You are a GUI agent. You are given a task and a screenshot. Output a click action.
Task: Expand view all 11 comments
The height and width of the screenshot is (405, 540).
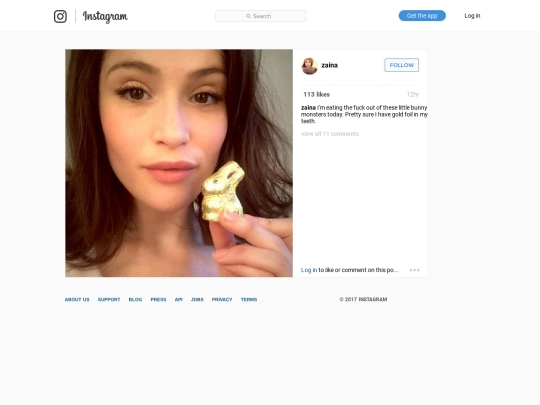(x=330, y=134)
